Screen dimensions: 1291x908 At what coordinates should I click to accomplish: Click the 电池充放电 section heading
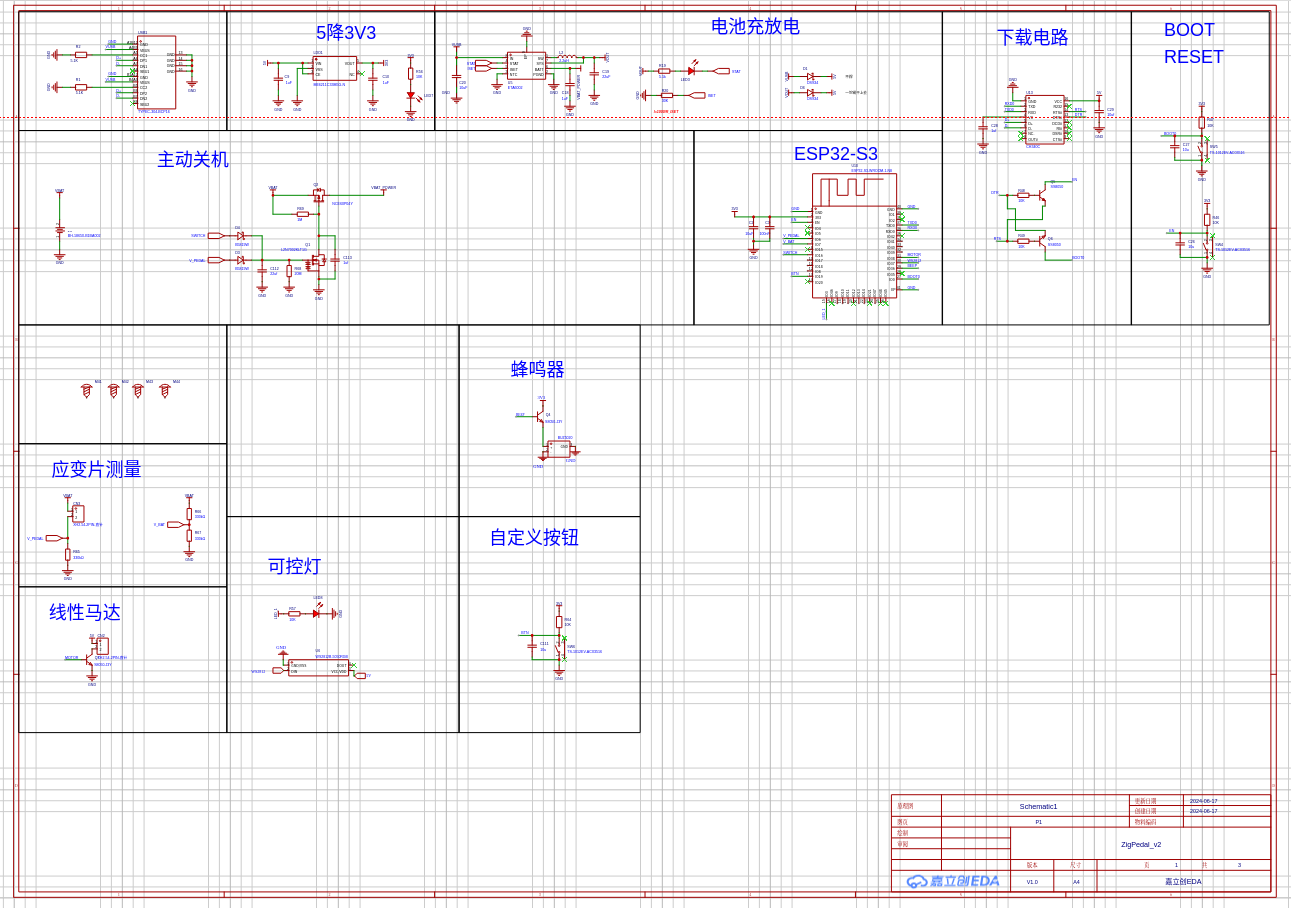tap(755, 27)
